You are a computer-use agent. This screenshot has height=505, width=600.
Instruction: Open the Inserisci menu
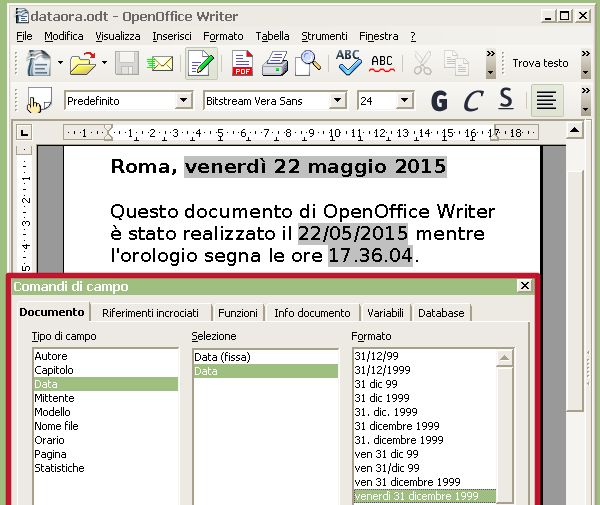click(172, 36)
